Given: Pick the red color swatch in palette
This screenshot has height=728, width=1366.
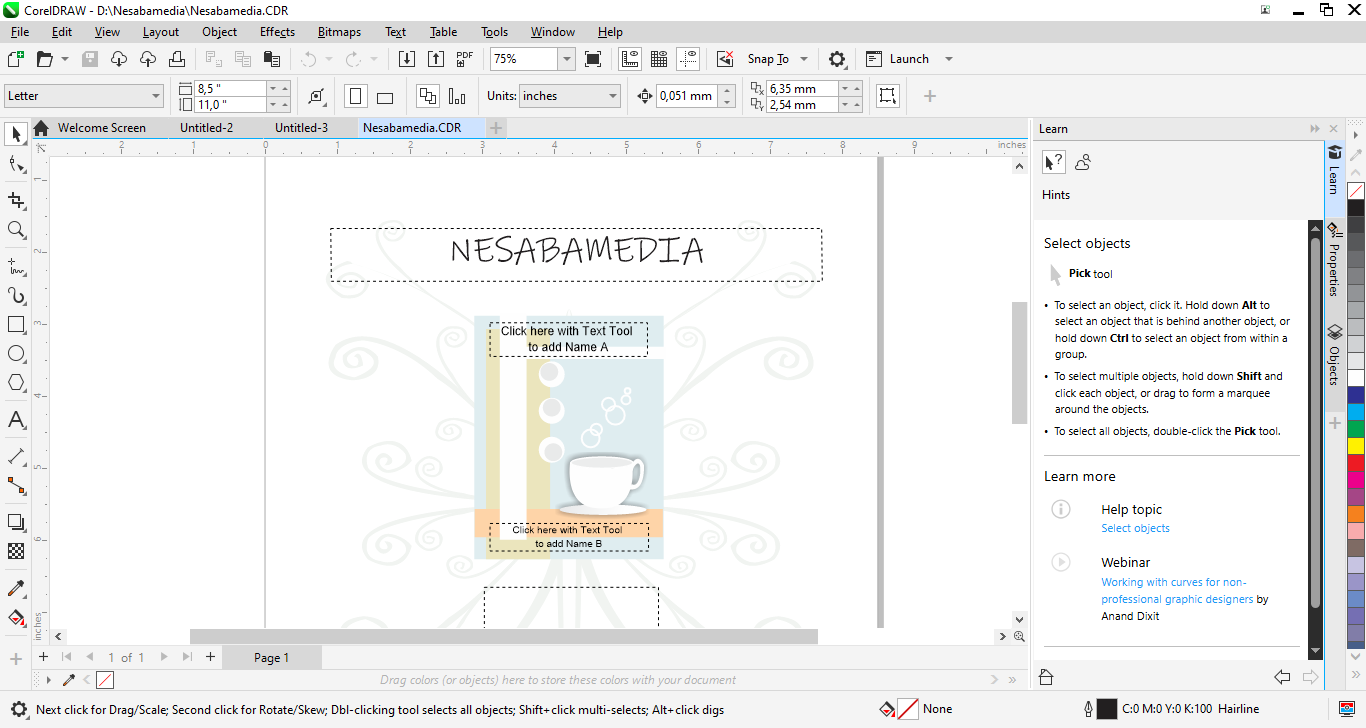Looking at the screenshot, I should tap(1356, 463).
